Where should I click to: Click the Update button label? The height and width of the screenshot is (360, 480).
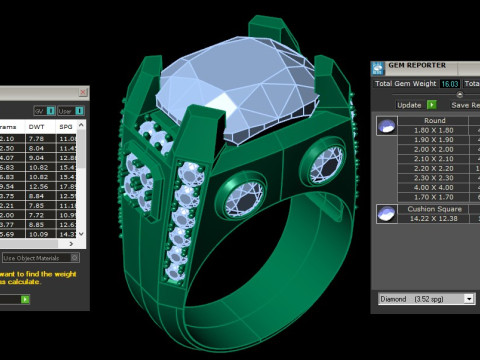tap(409, 105)
